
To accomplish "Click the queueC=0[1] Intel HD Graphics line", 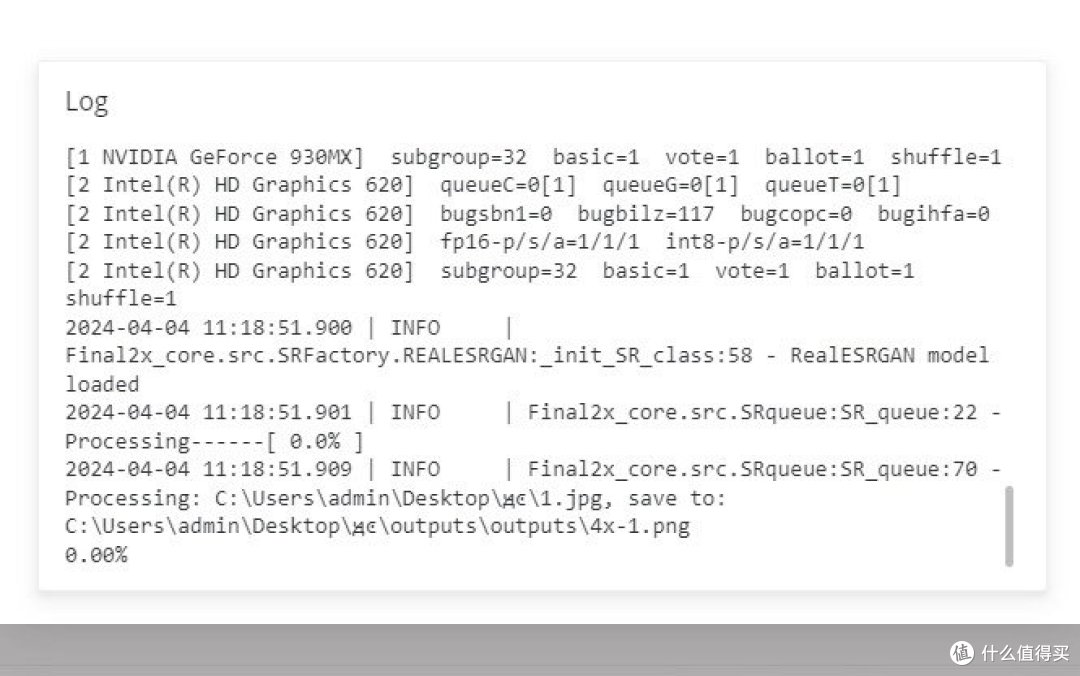I will (483, 185).
